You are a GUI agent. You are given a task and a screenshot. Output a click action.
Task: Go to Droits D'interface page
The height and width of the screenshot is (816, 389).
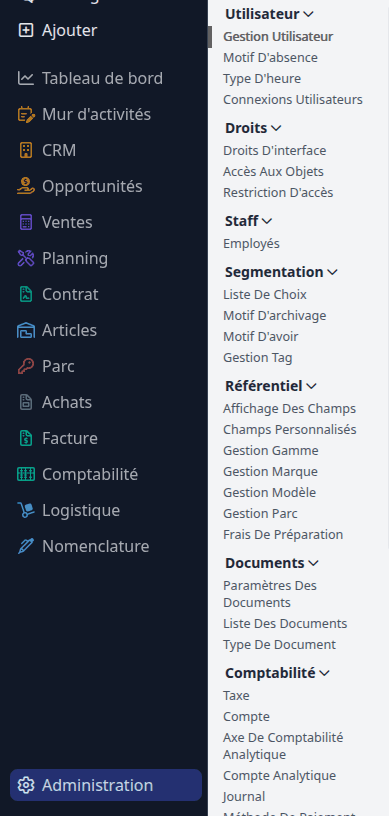click(x=274, y=151)
